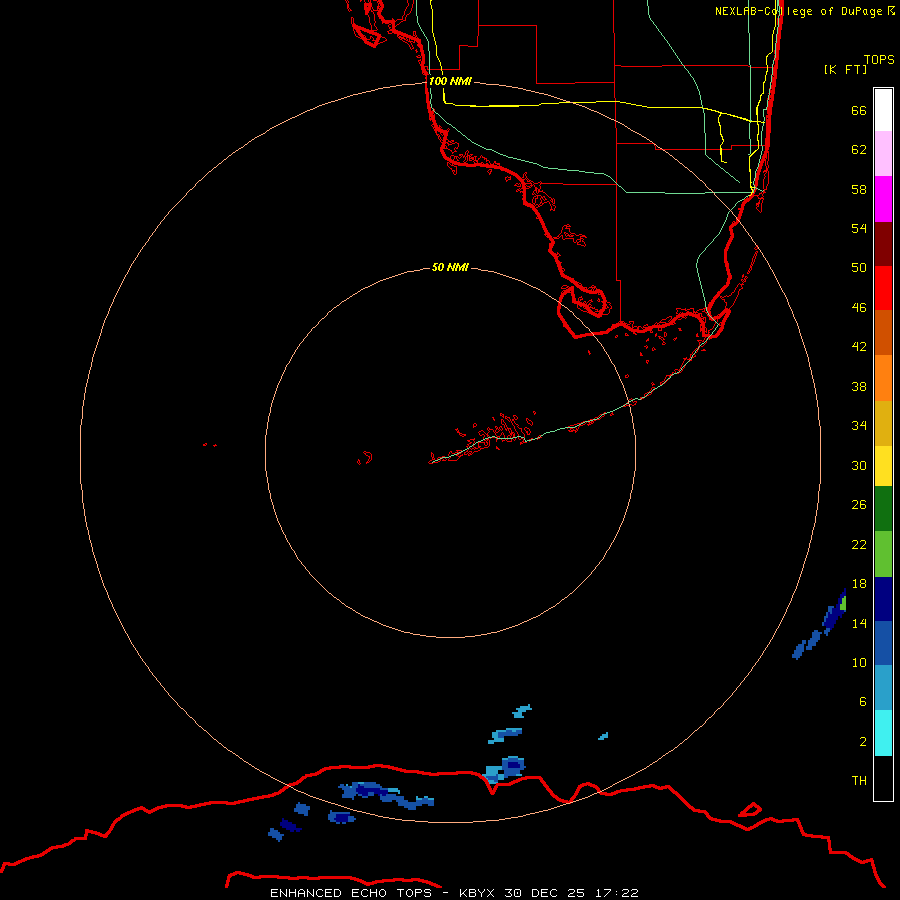Click the '50 NMI' range ring label
This screenshot has height=900, width=900.
(x=450, y=267)
